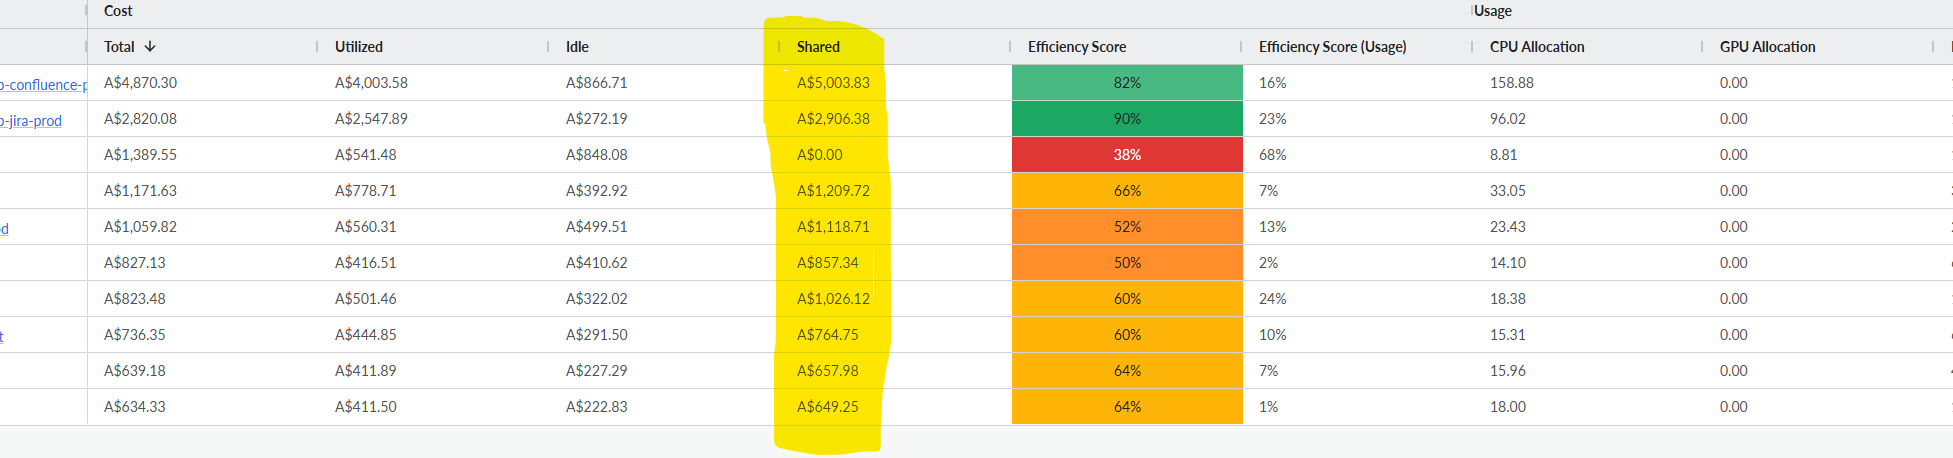Sort by the Idle column header
This screenshot has width=1953, height=458.
577,47
